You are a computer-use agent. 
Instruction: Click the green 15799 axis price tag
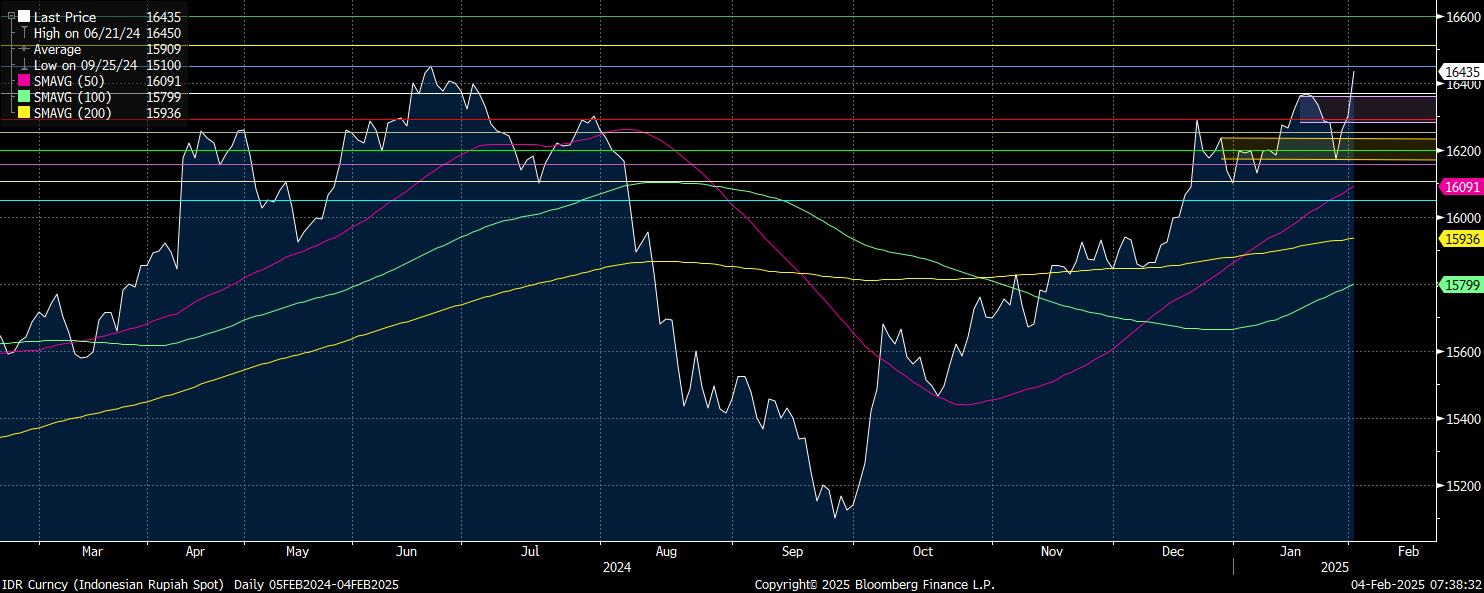[x=1462, y=285]
